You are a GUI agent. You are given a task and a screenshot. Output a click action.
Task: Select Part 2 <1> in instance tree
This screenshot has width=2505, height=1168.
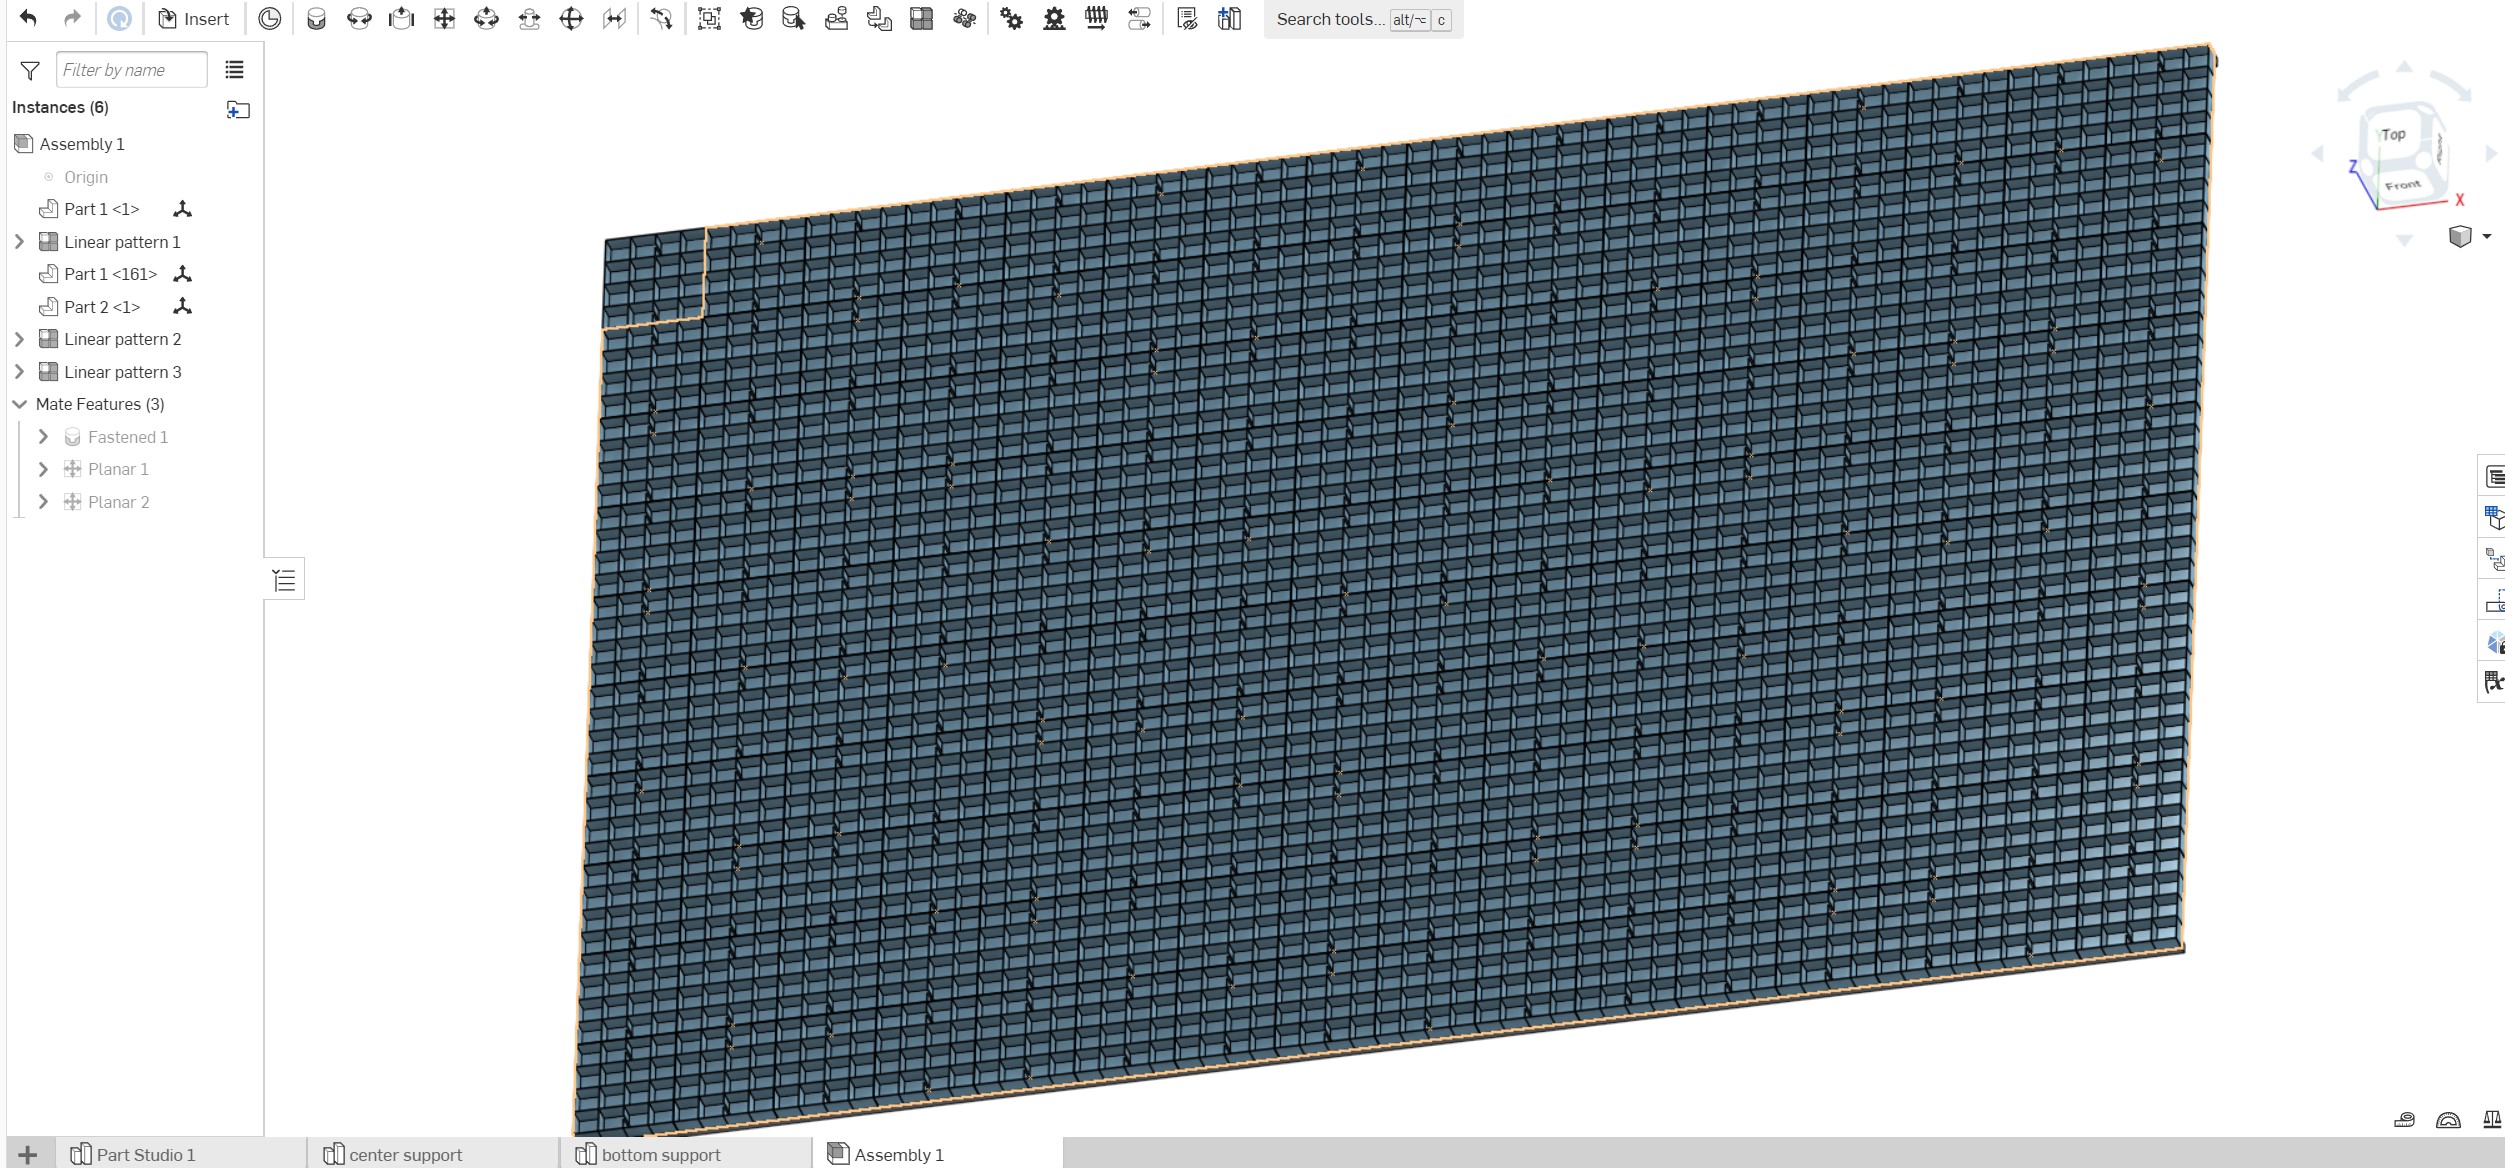(102, 307)
